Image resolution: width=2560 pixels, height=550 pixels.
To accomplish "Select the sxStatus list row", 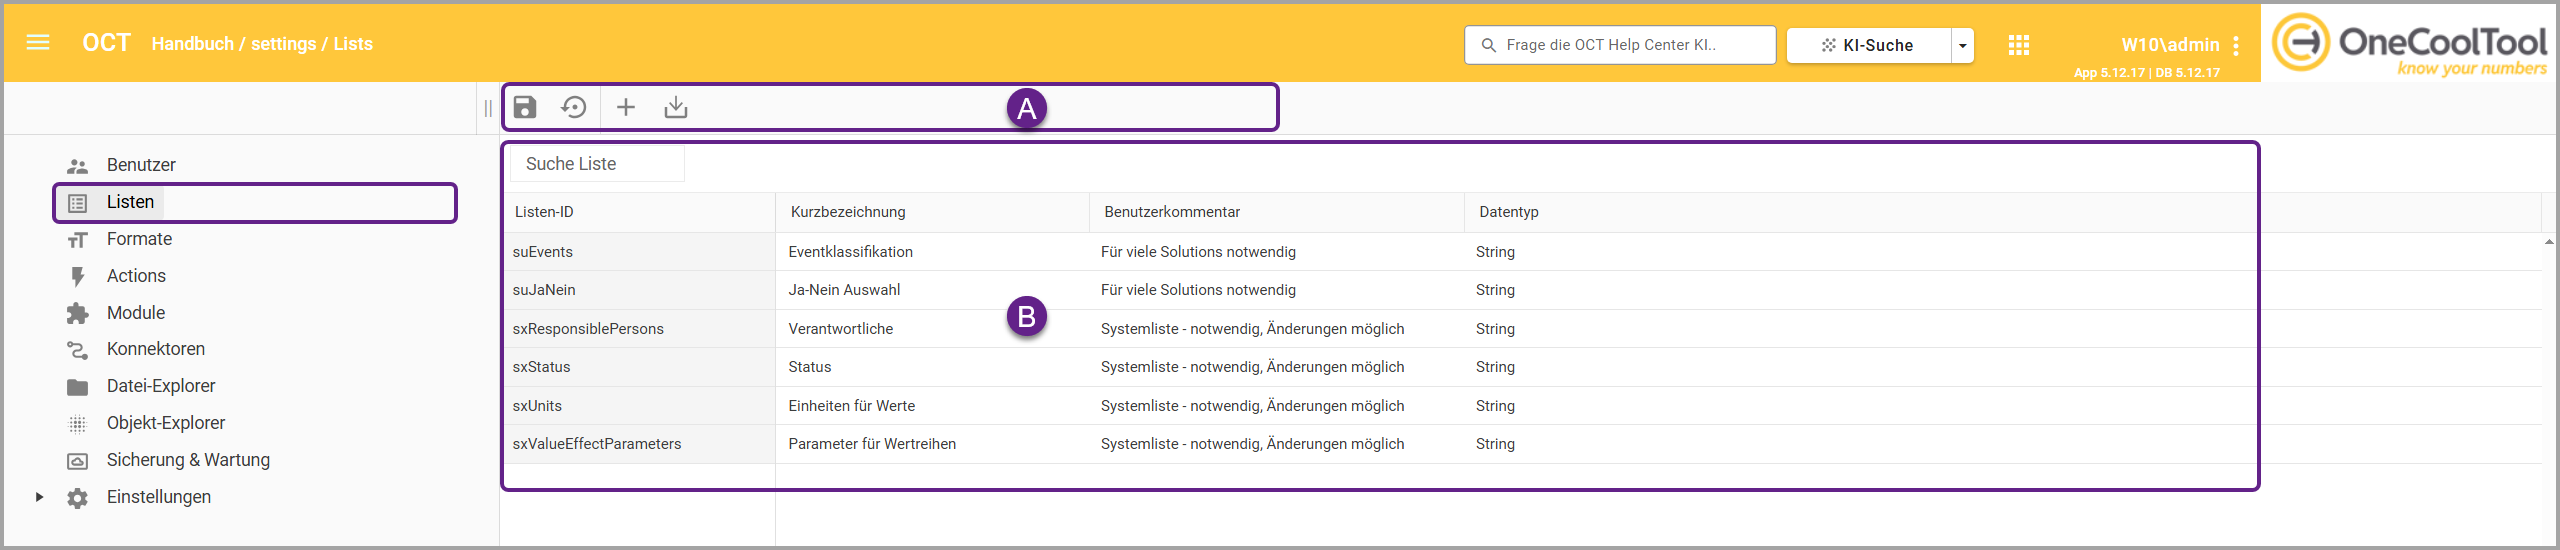I will pyautogui.click(x=542, y=367).
